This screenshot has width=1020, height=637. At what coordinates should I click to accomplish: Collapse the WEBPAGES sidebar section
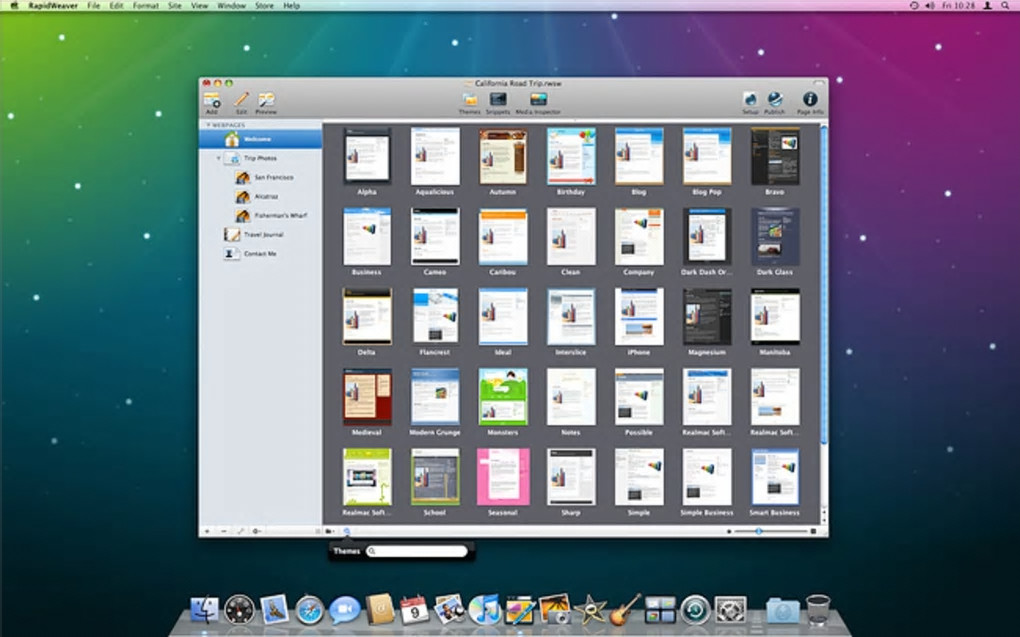(208, 125)
